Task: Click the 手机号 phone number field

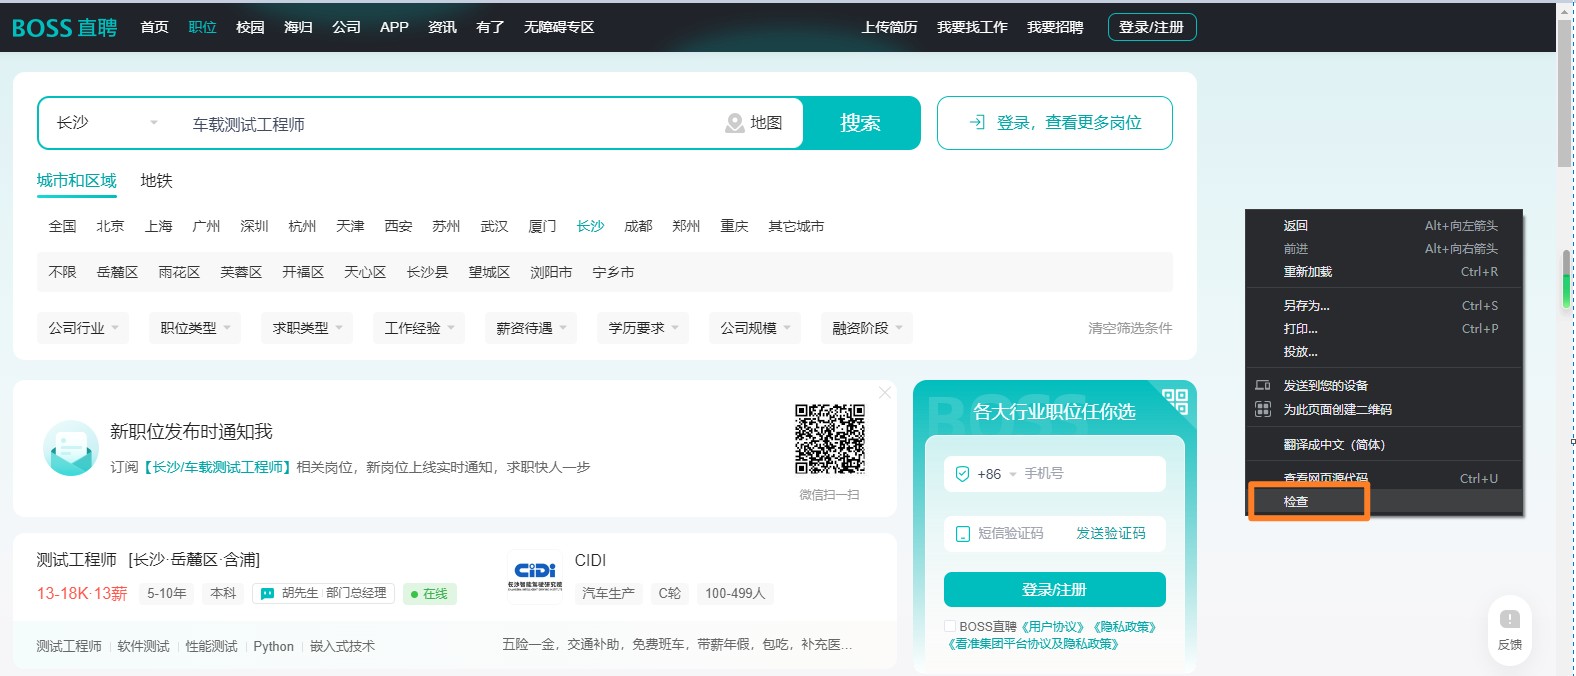Action: pyautogui.click(x=1090, y=474)
